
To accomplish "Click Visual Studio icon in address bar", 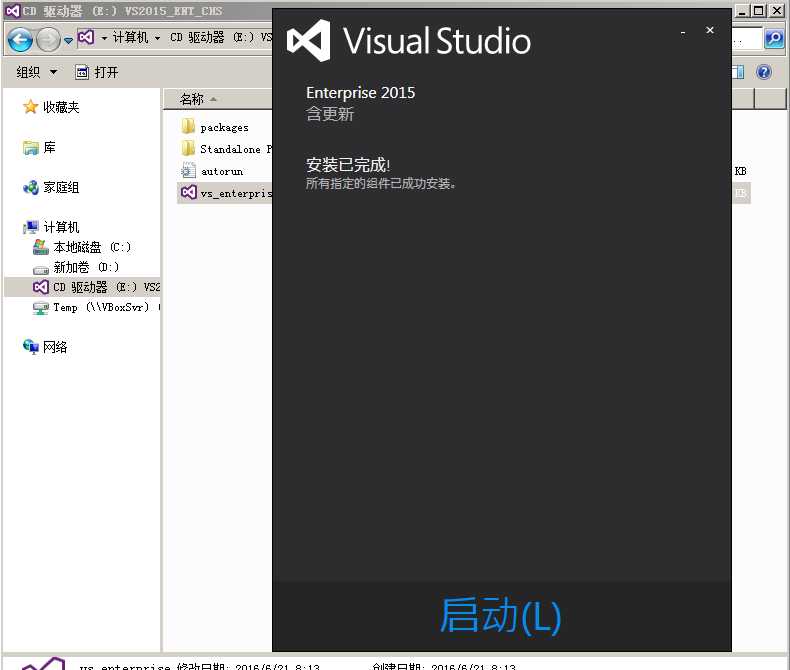I will [x=86, y=37].
